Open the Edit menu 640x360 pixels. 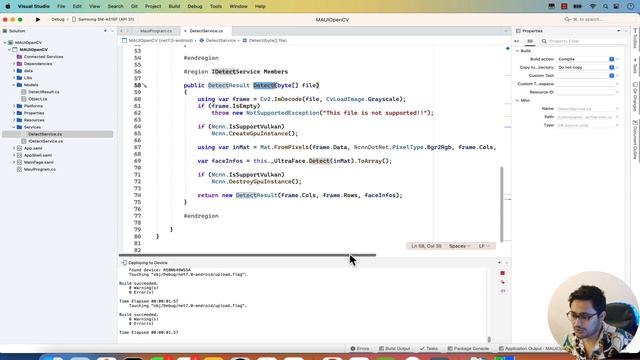77,6
